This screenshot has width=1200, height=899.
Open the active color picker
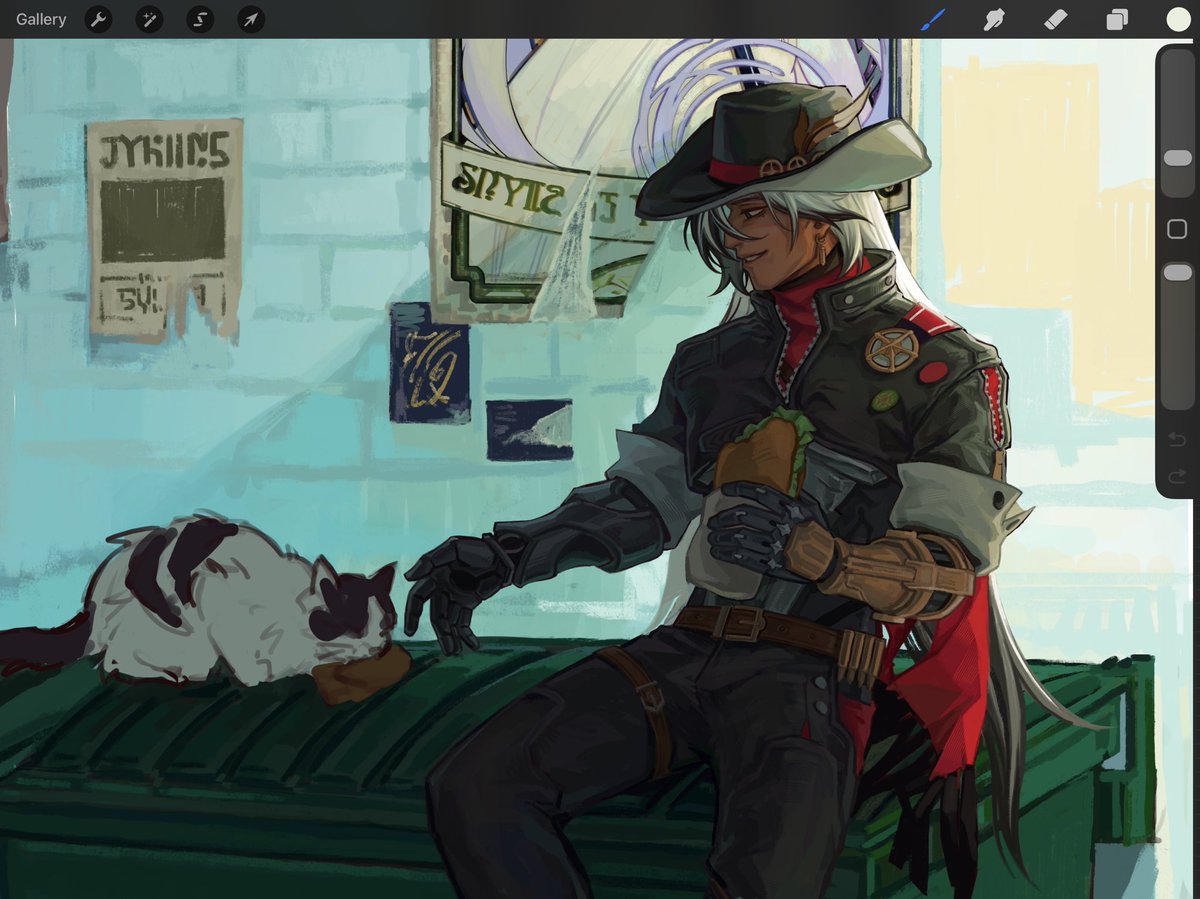[1178, 19]
